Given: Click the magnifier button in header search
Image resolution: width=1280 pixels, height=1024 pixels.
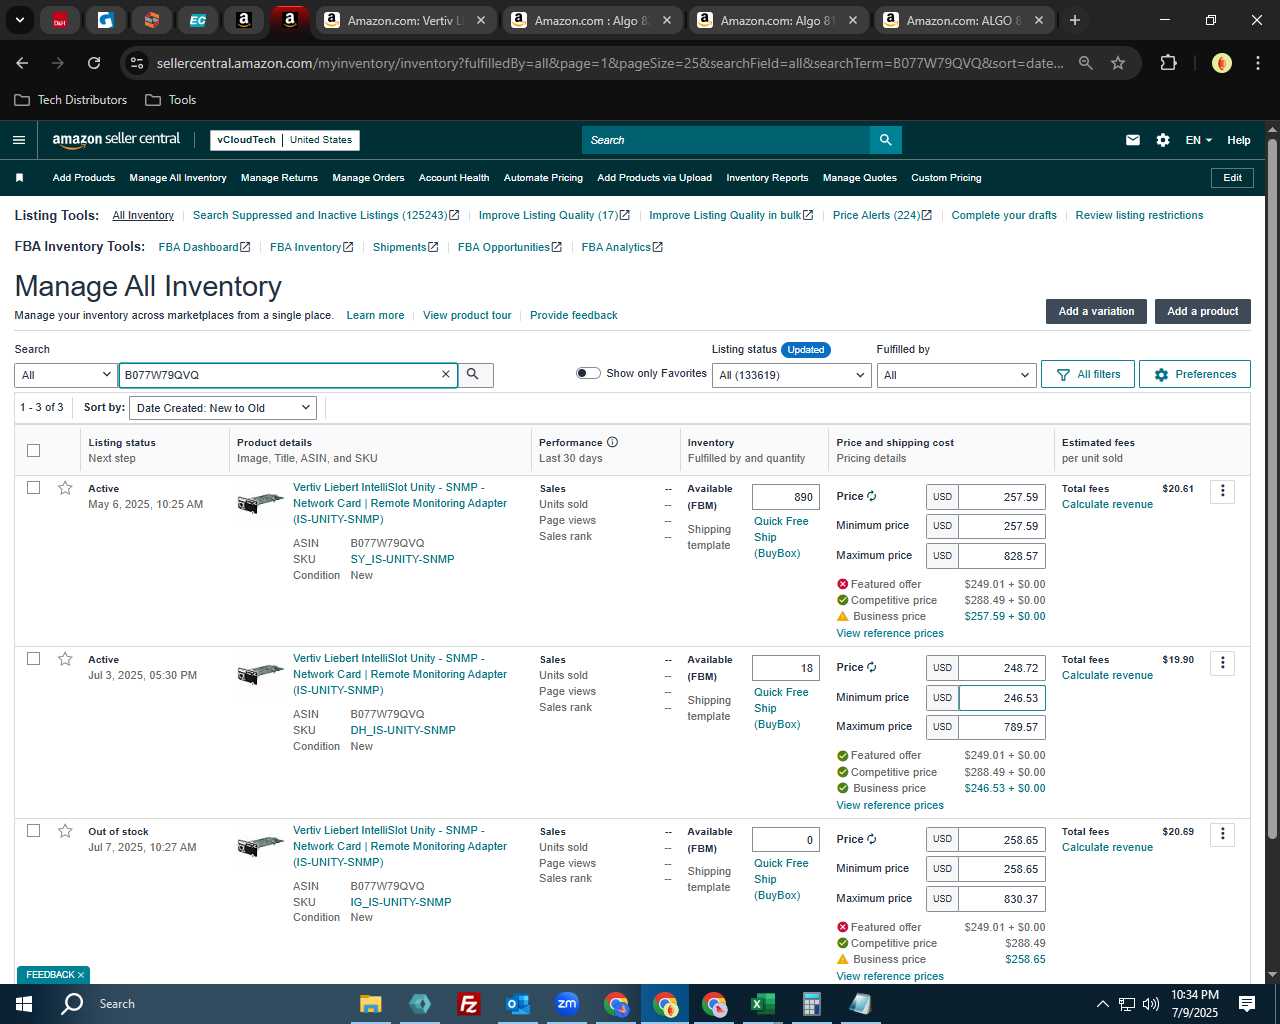Looking at the screenshot, I should click(x=885, y=140).
